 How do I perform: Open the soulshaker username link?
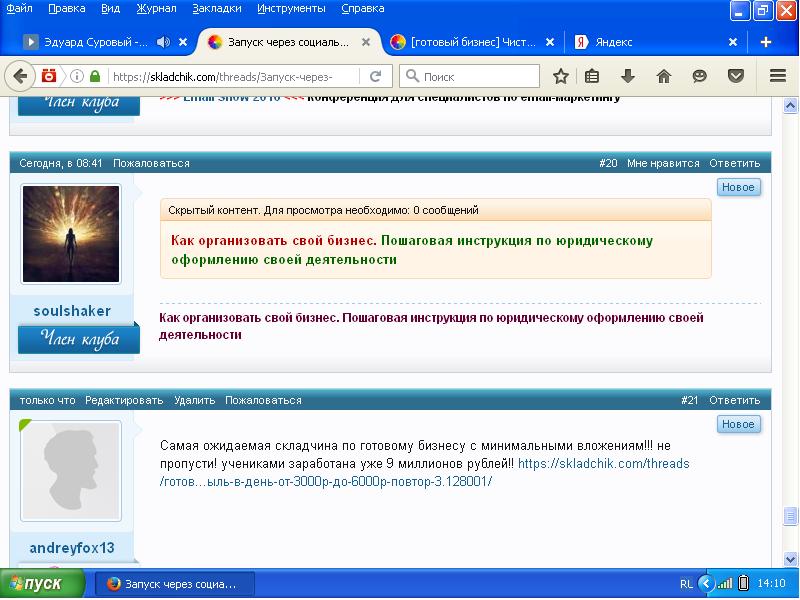(x=72, y=311)
